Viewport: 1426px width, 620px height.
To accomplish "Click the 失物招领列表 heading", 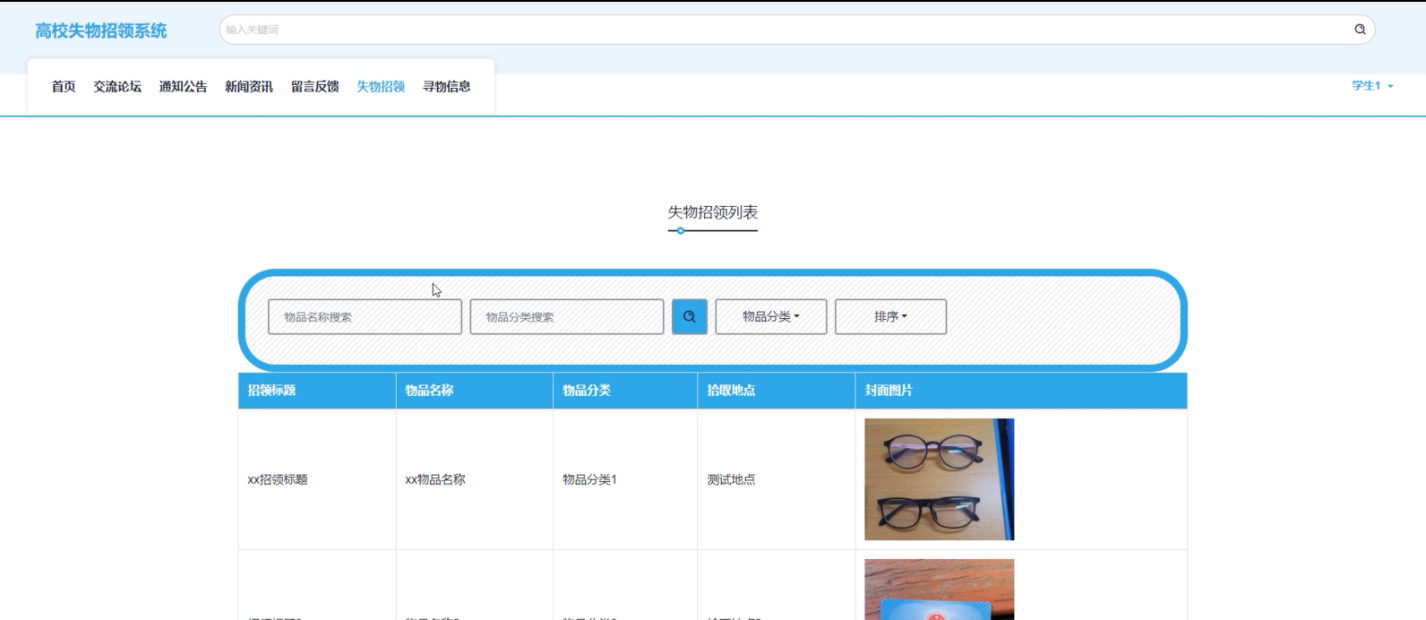I will (x=713, y=213).
